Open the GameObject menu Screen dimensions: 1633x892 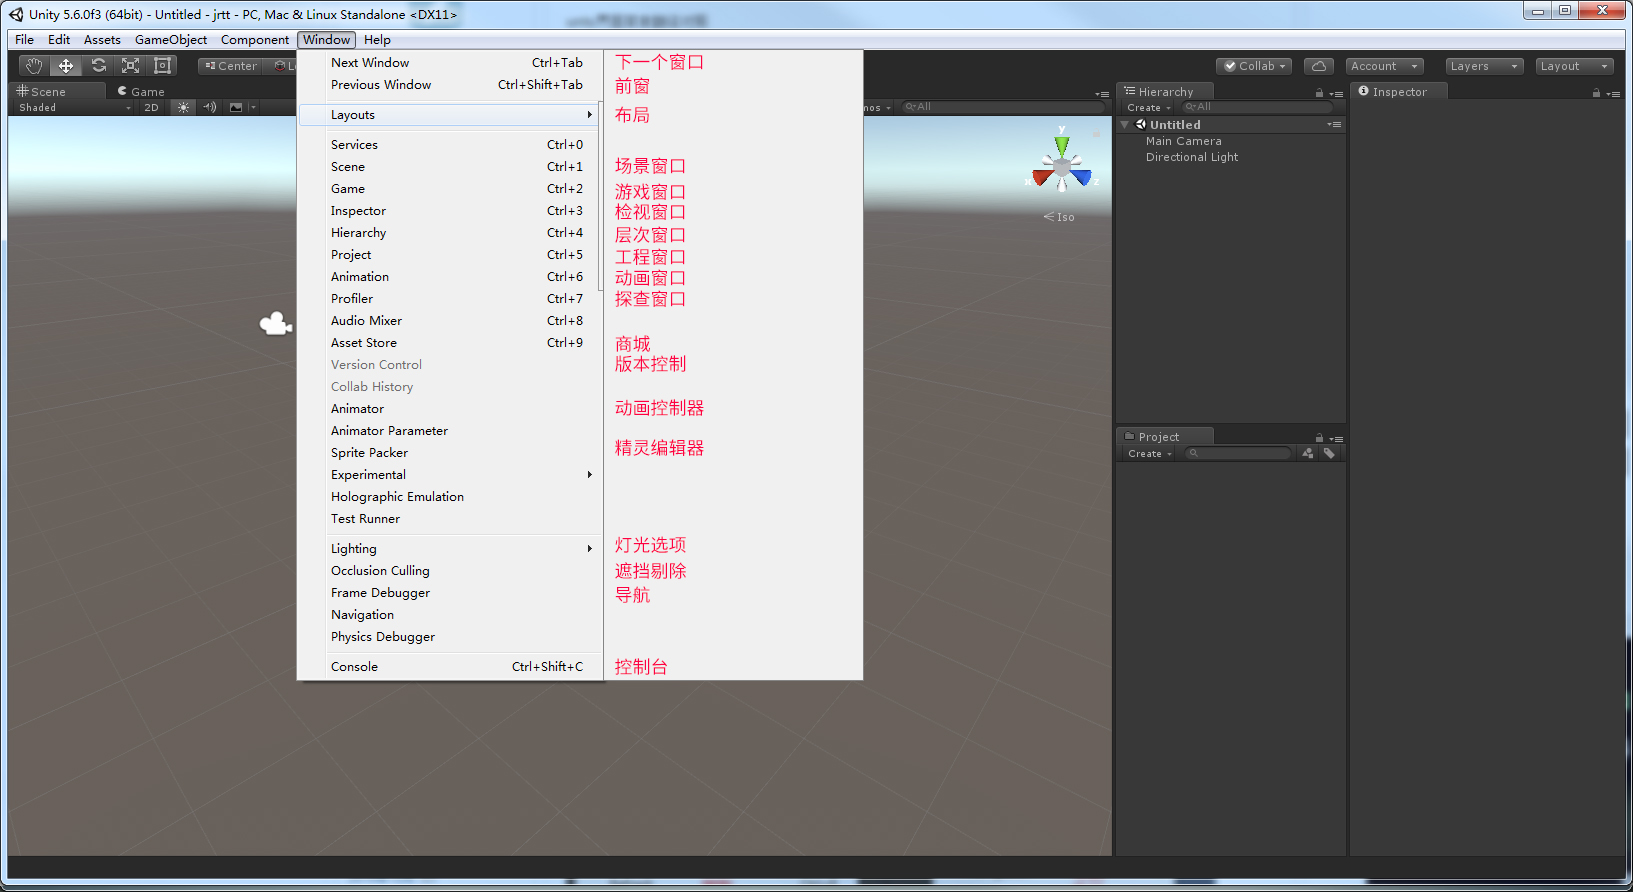point(171,40)
